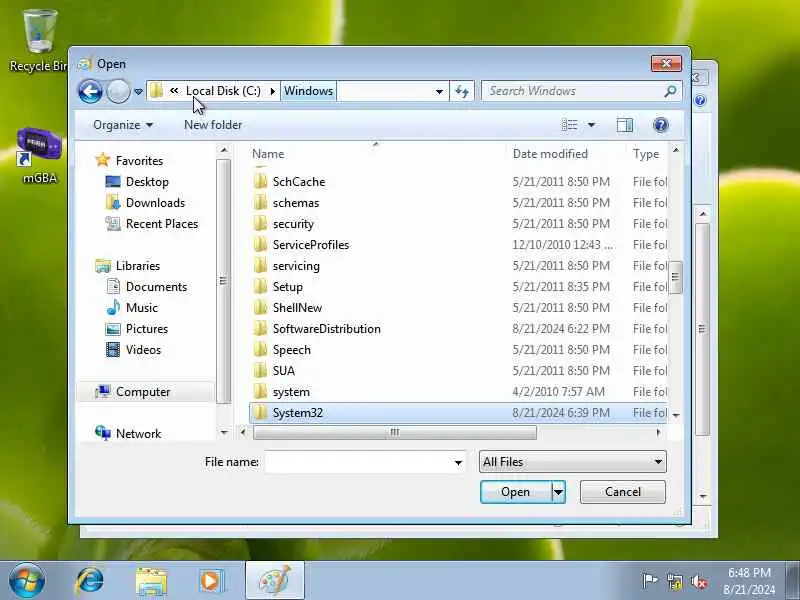Create a New folder

pos(213,125)
